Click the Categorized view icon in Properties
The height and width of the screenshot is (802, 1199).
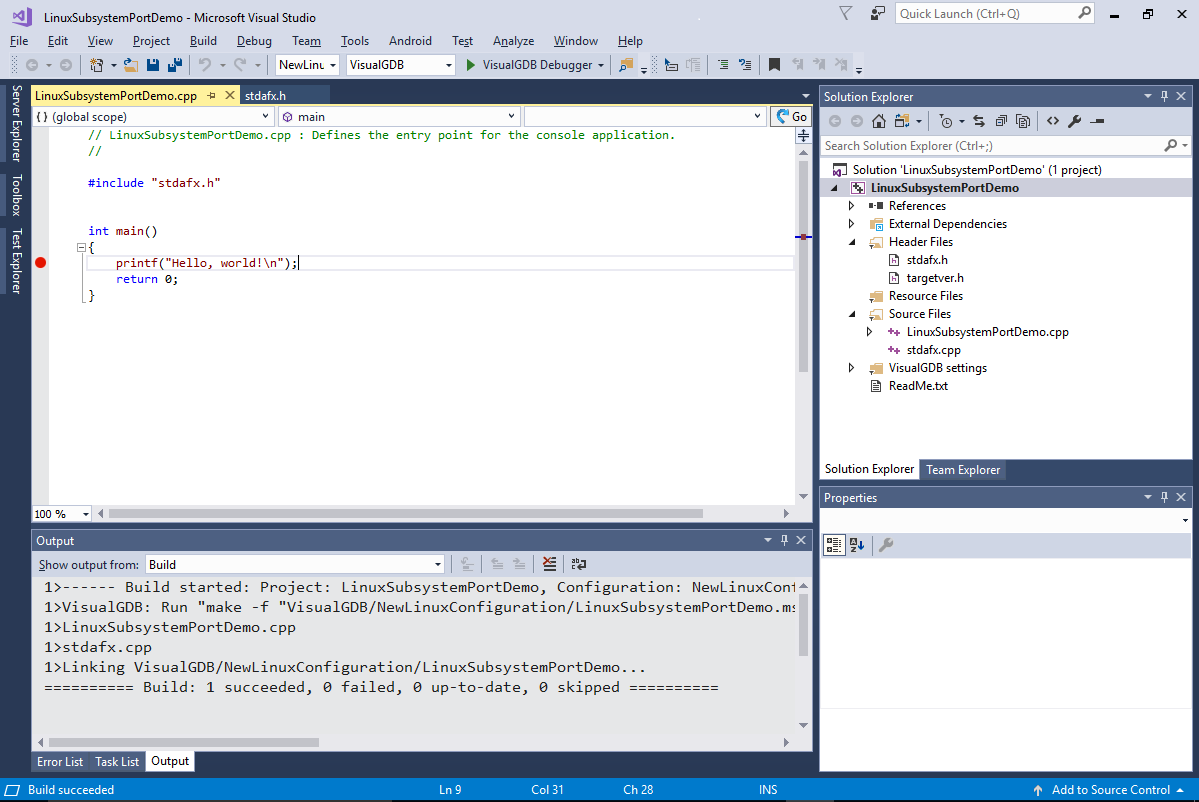(x=834, y=544)
